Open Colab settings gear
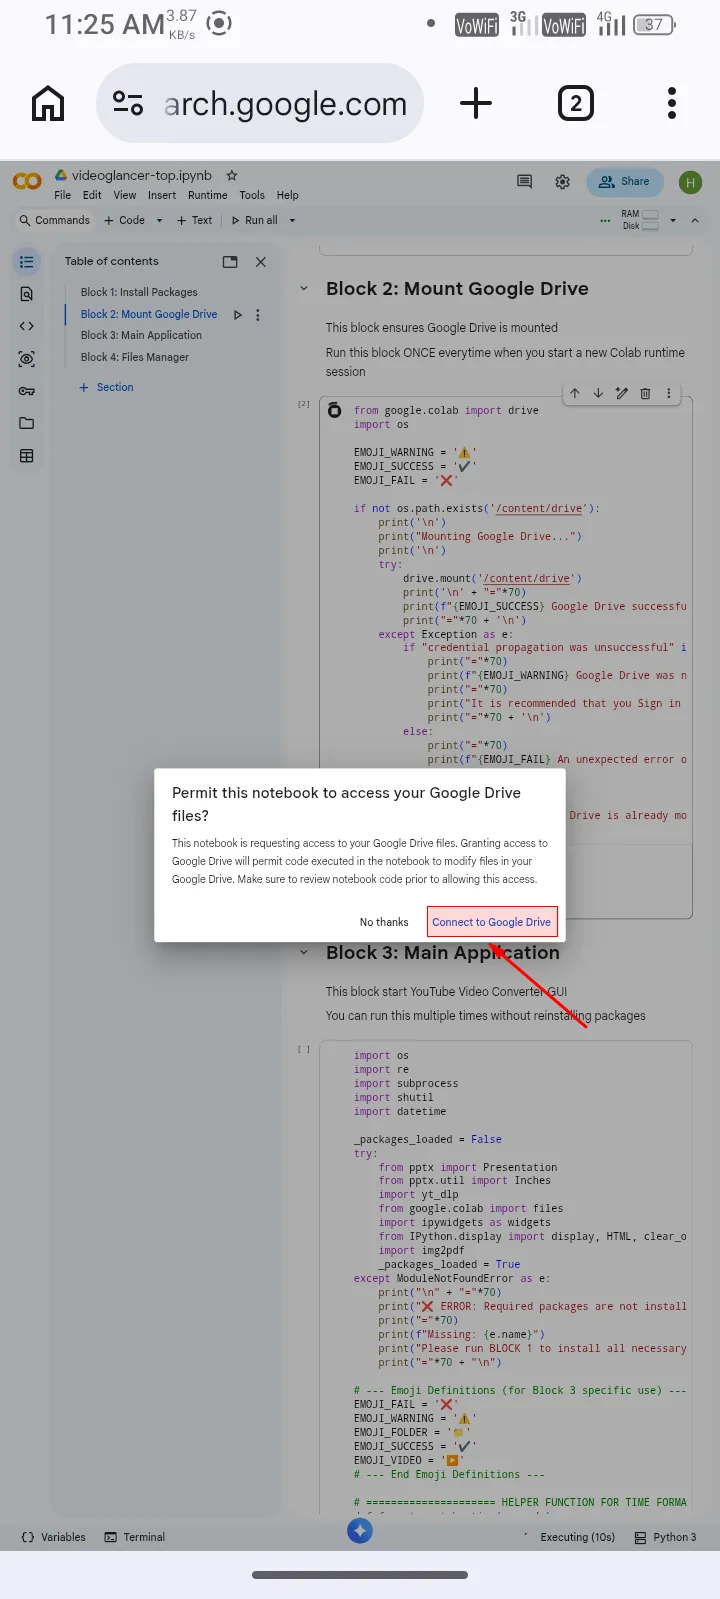Viewport: 720px width, 1599px height. click(x=563, y=181)
